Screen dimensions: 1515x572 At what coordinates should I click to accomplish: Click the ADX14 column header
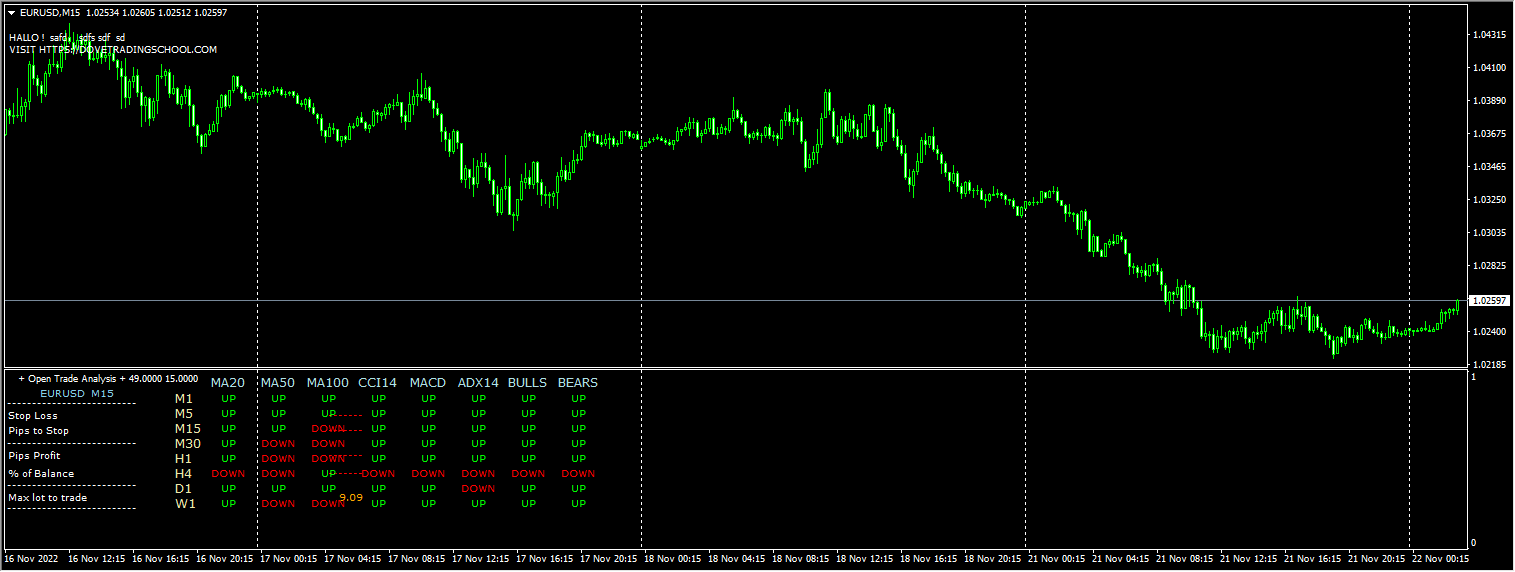(477, 382)
